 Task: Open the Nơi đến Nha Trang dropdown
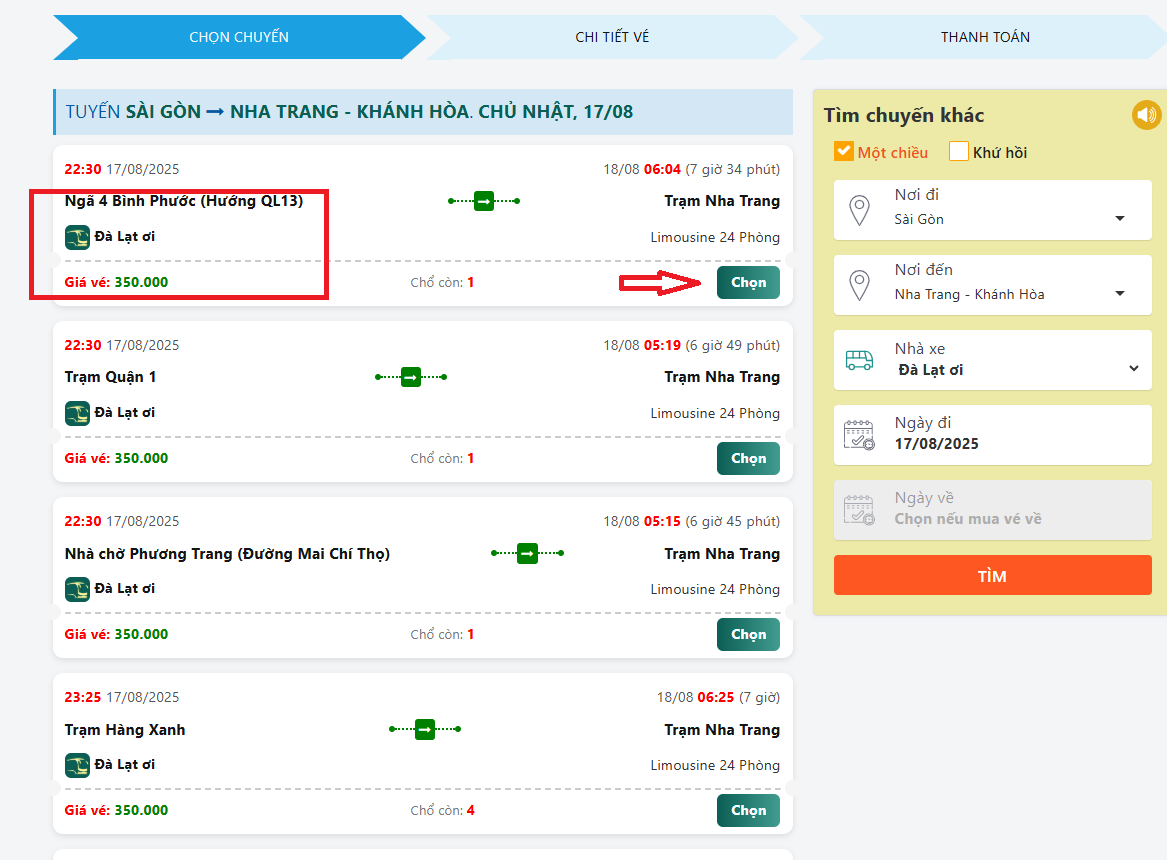[x=993, y=285]
